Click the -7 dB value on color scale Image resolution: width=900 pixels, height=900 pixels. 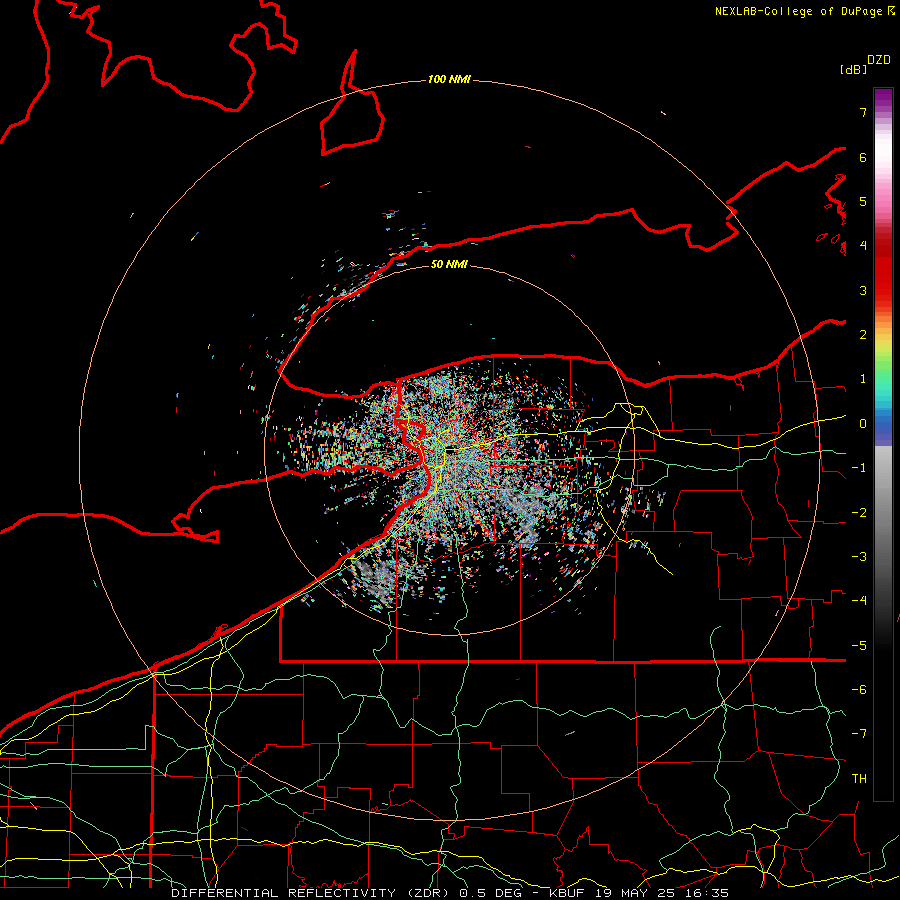859,734
